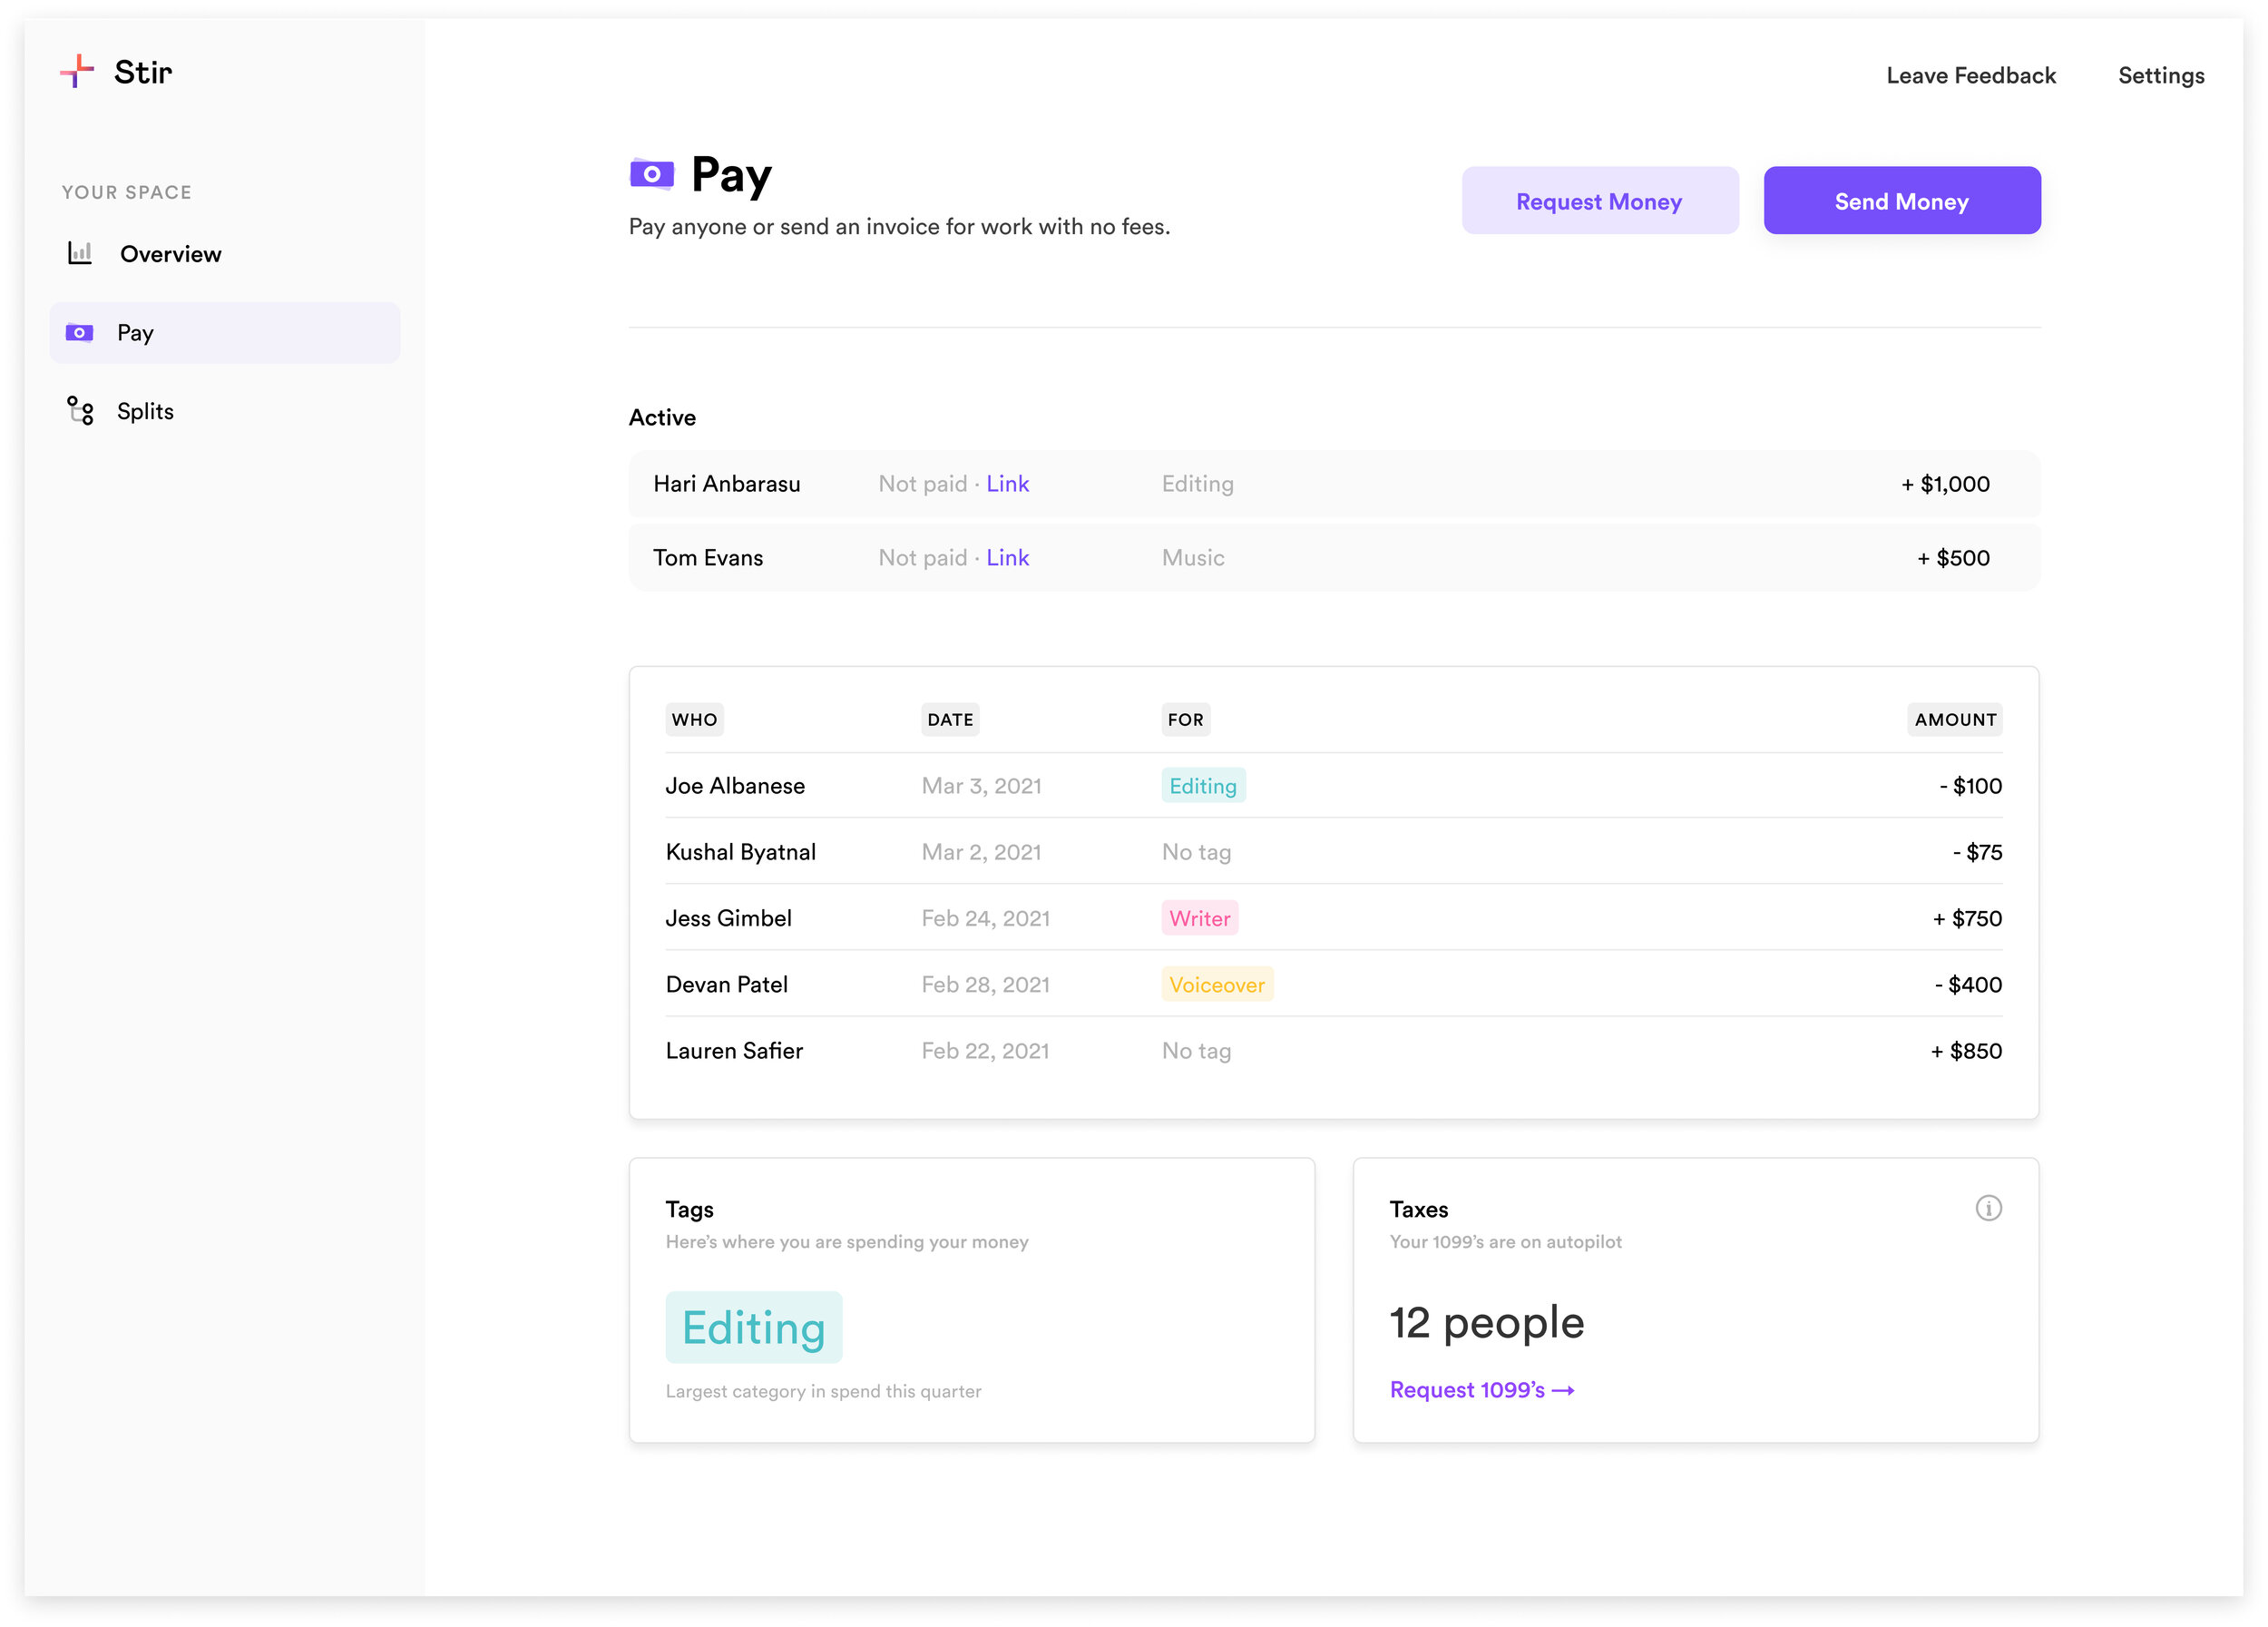Click the Feb 24, 2021 date

(985, 918)
